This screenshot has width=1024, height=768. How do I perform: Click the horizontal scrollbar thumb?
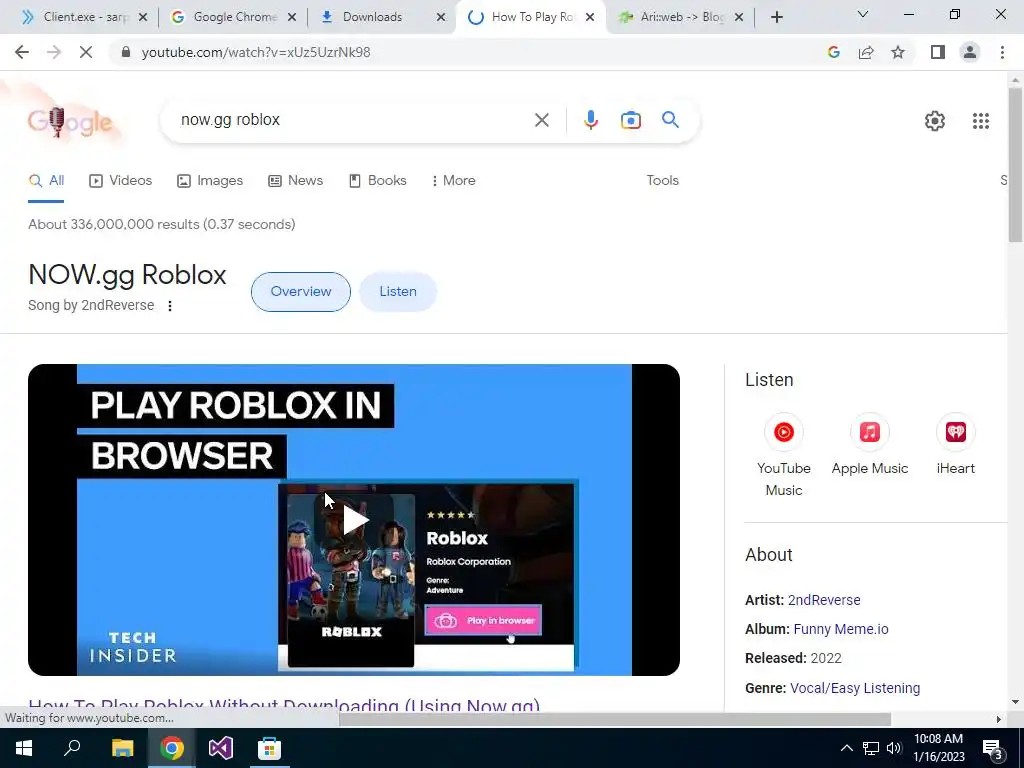[x=615, y=719]
